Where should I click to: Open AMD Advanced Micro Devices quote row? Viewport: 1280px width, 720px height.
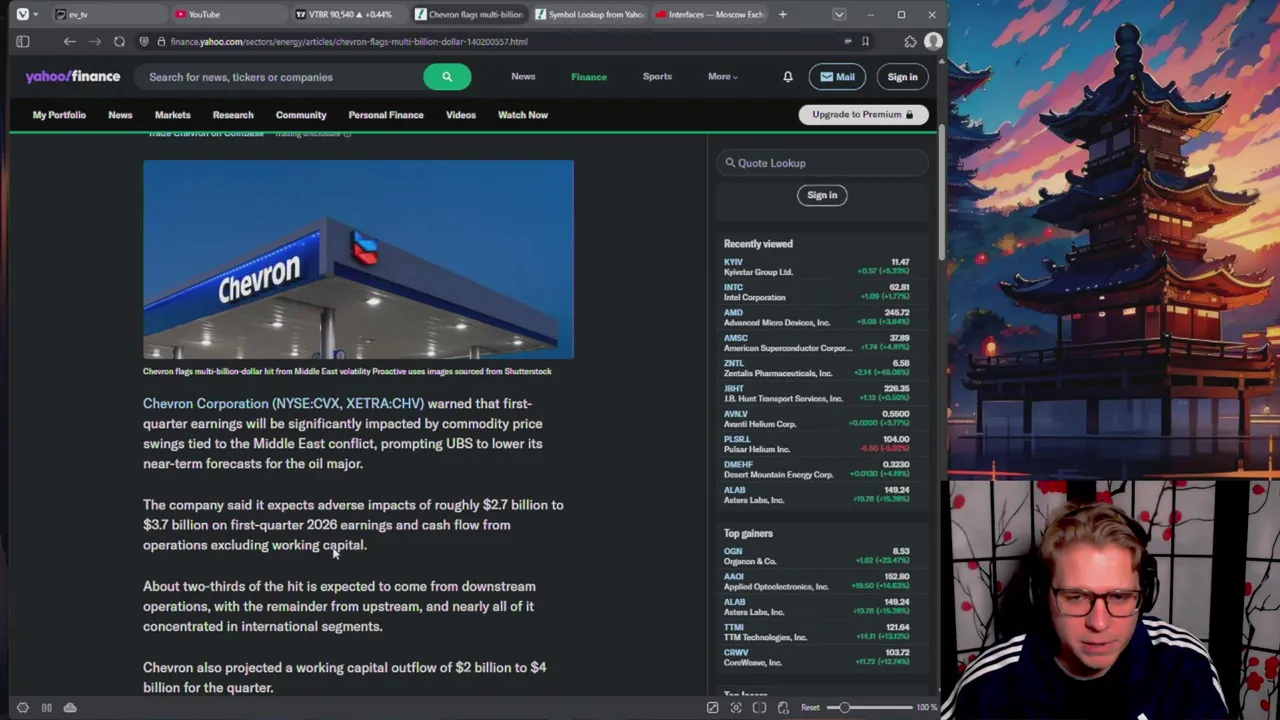point(816,318)
